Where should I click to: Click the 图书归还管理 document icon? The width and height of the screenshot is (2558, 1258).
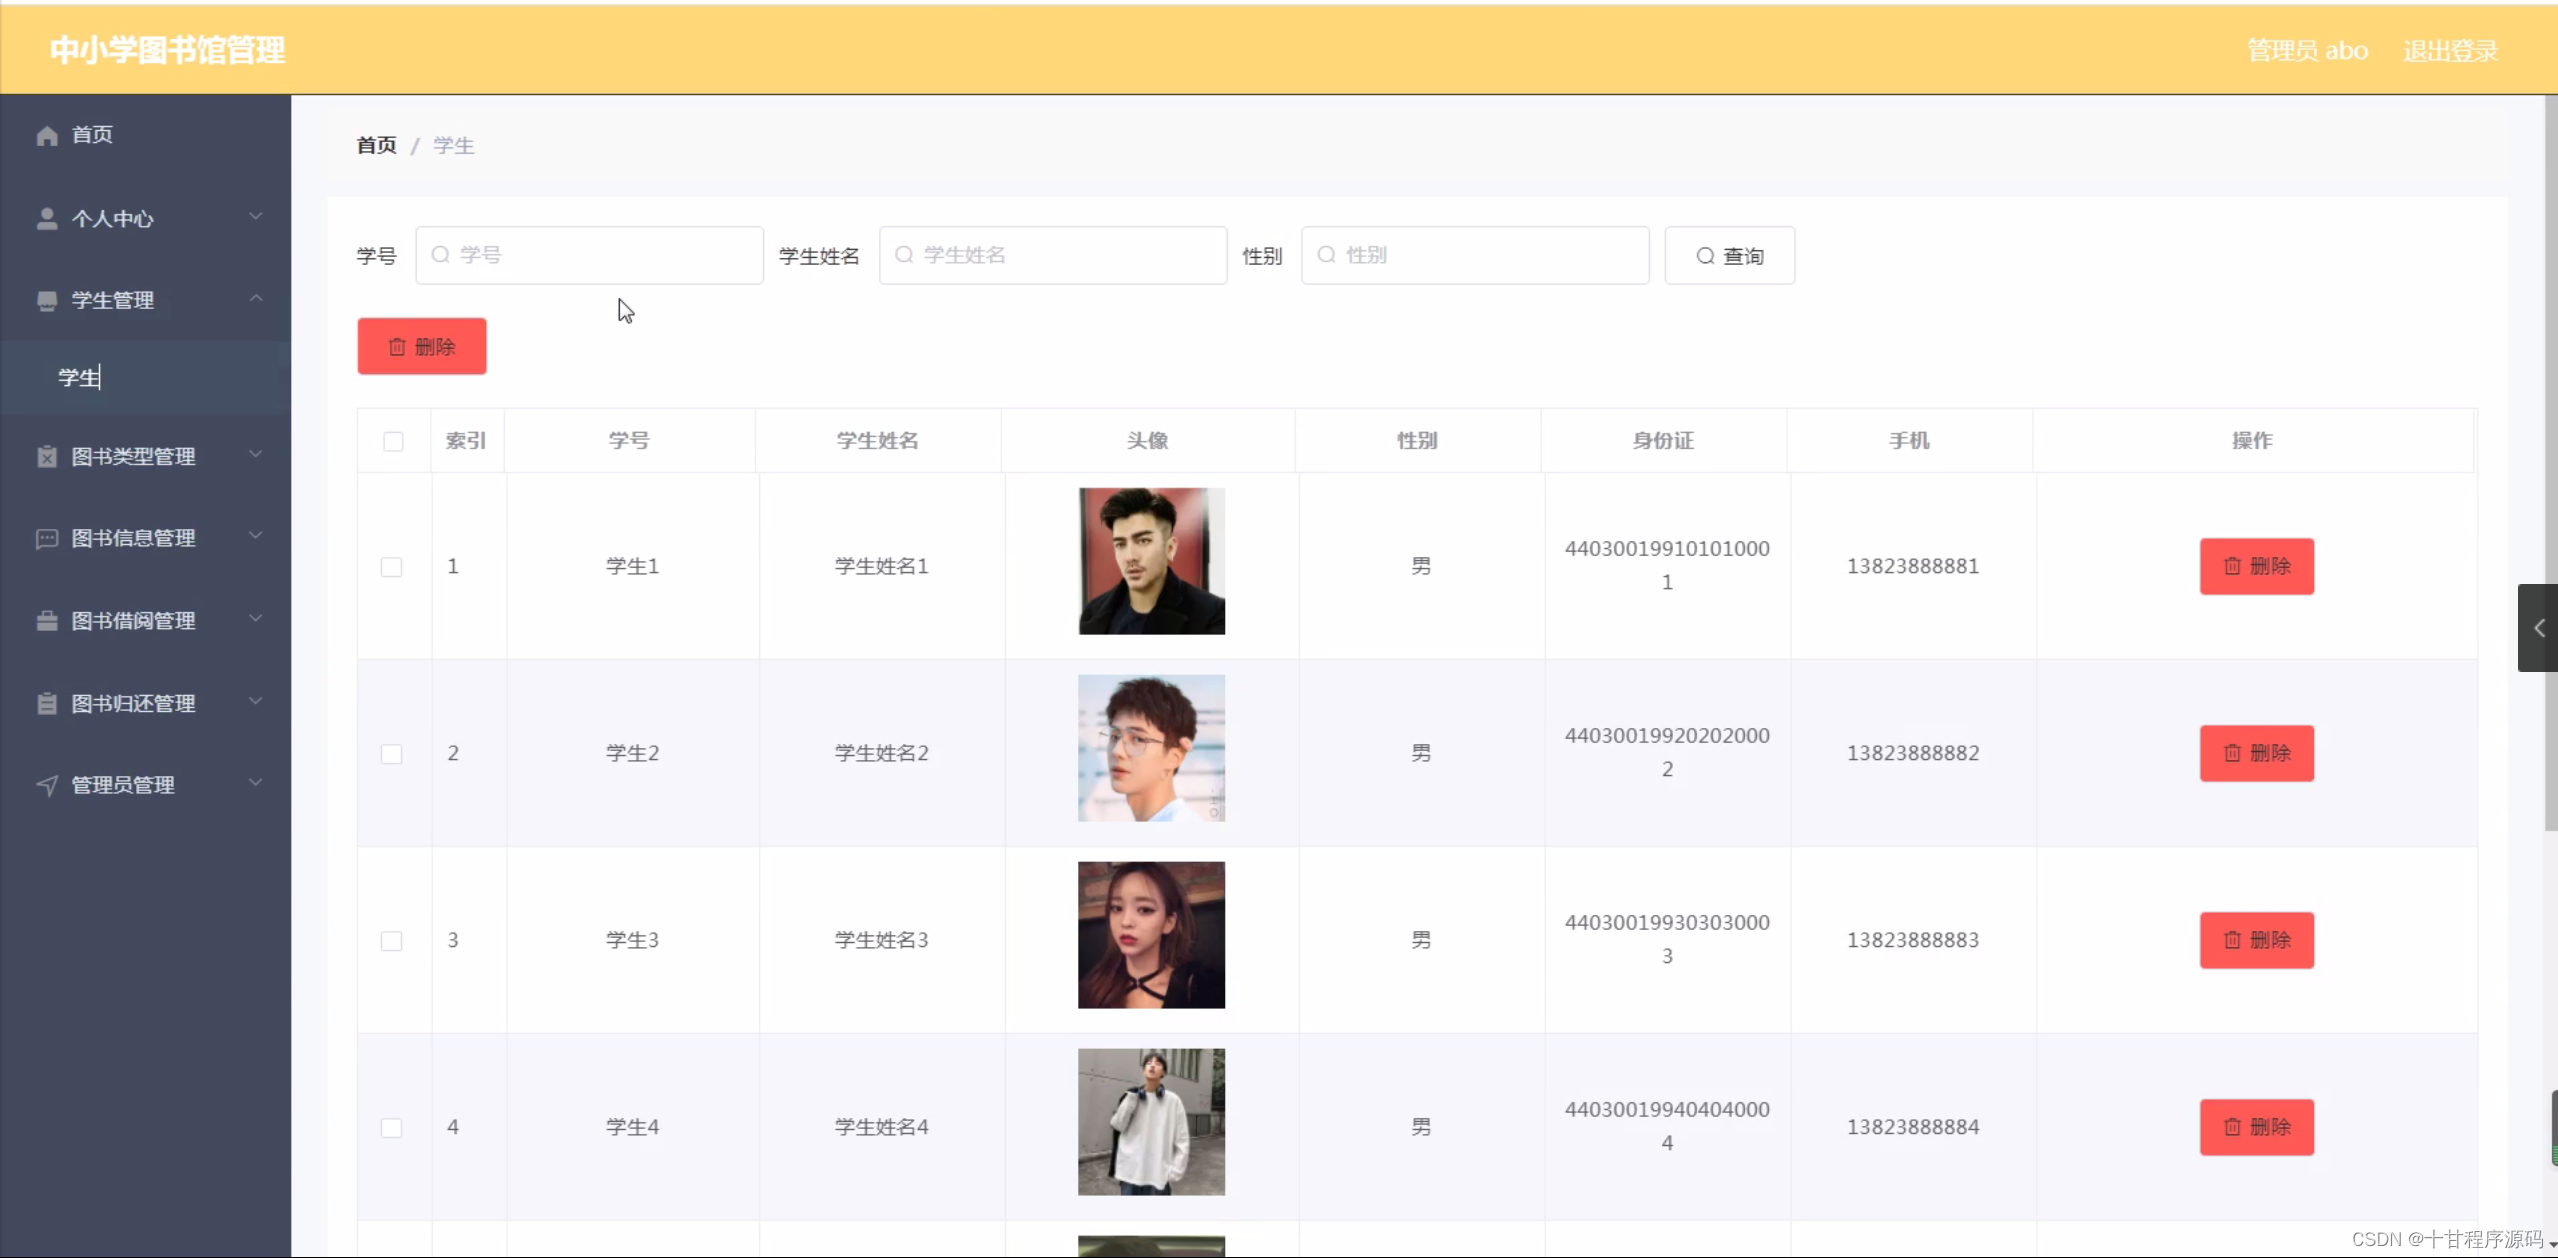[47, 702]
